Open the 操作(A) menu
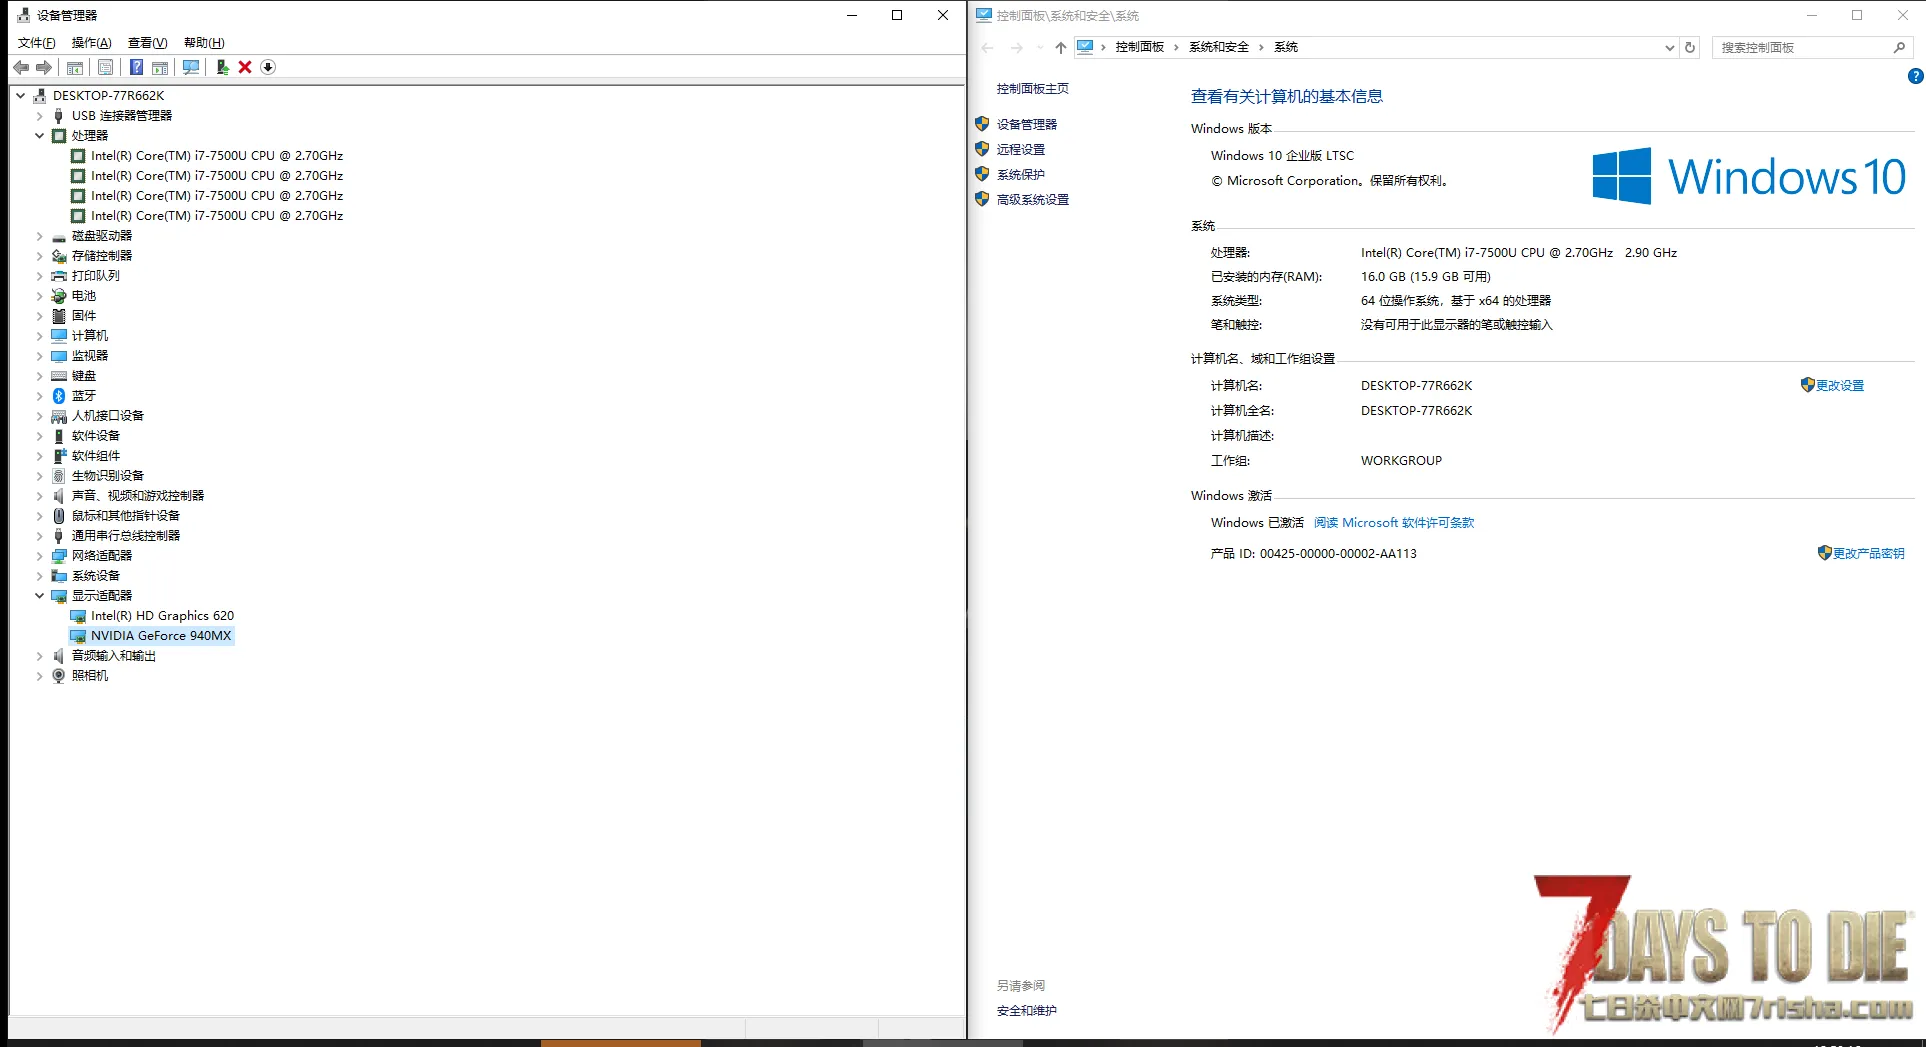This screenshot has height=1047, width=1926. (x=91, y=42)
